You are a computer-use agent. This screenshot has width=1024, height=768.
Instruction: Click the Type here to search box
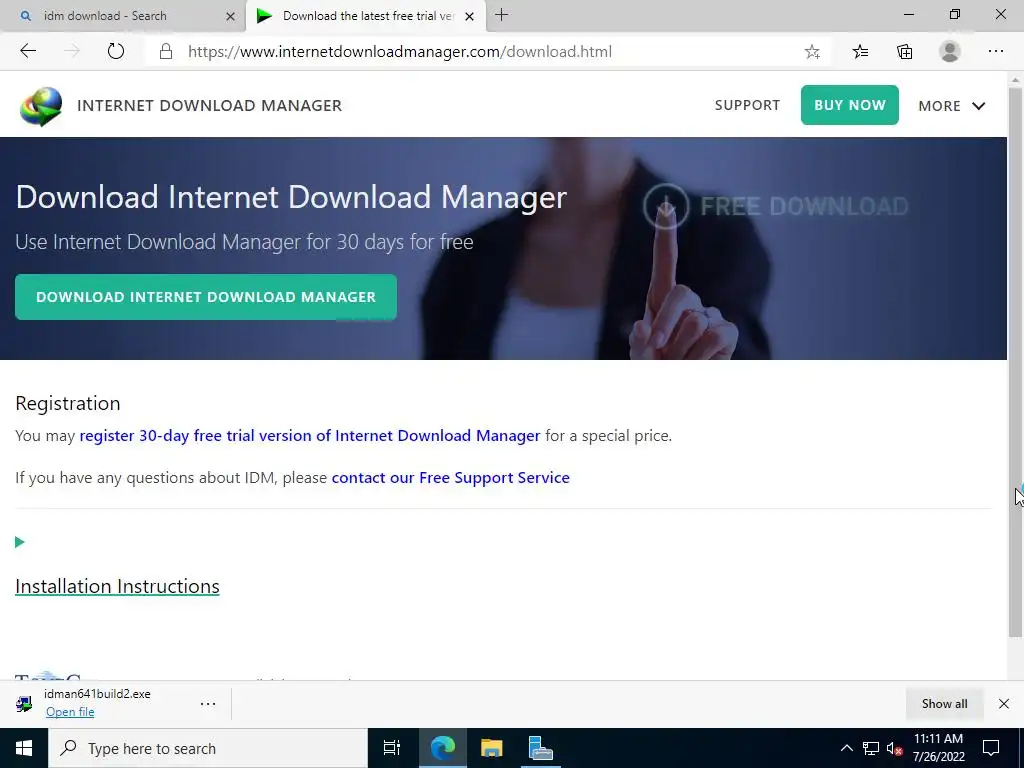coord(208,748)
